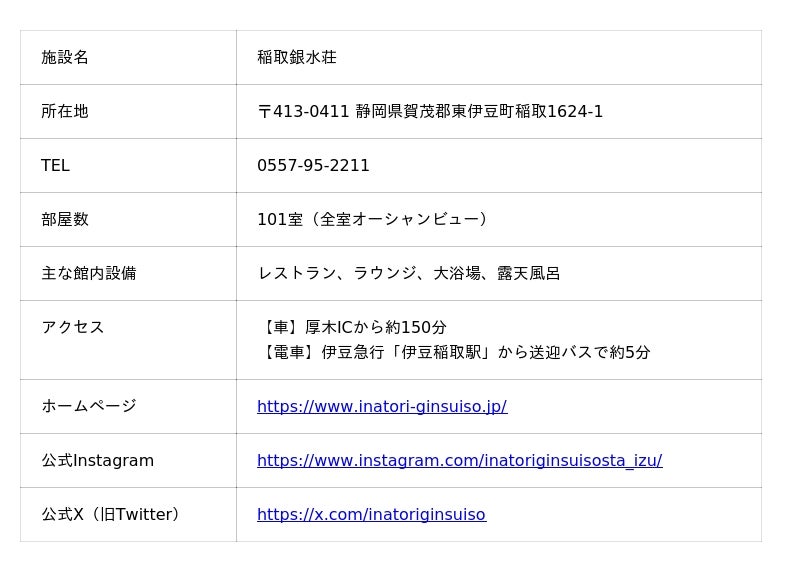Open the official Instagram profile link
800x572 pixels.
tap(460, 460)
